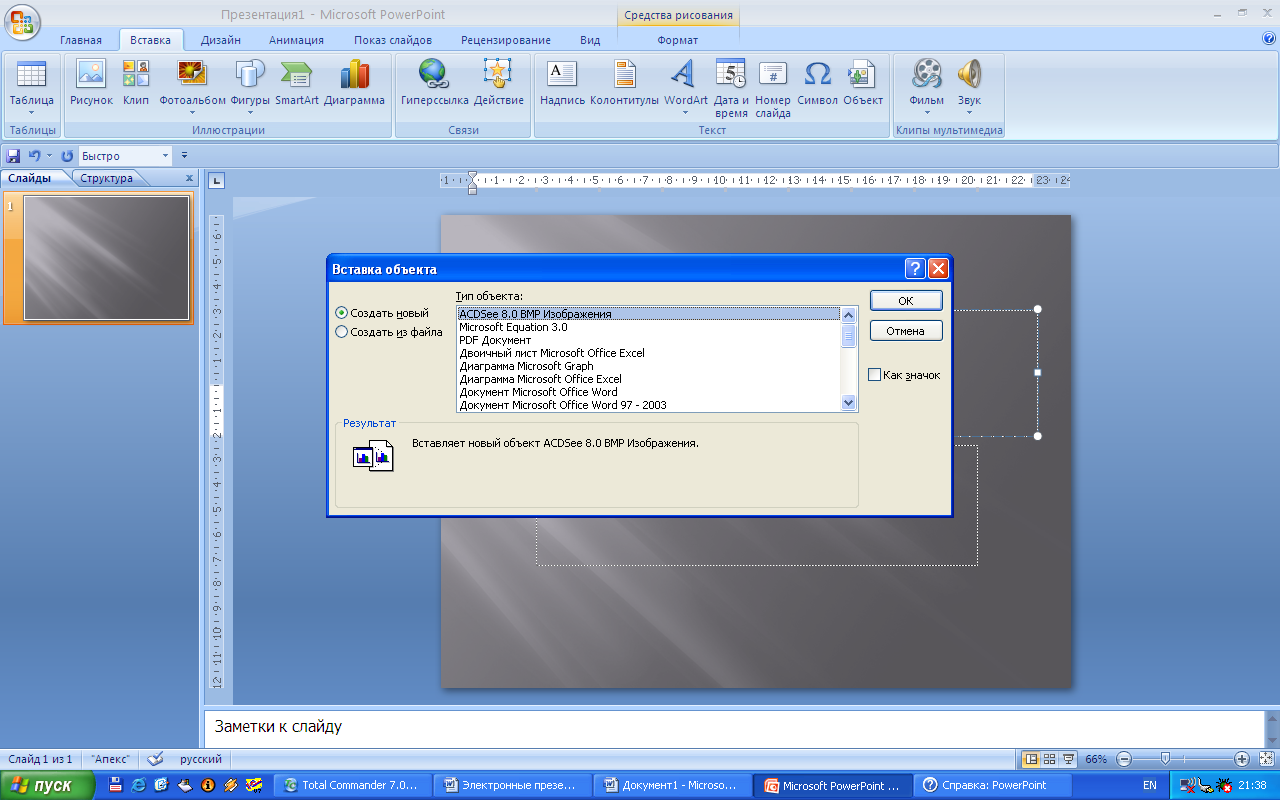Expand the Таблица dropdown arrow
1280x800 pixels.
coord(31,113)
